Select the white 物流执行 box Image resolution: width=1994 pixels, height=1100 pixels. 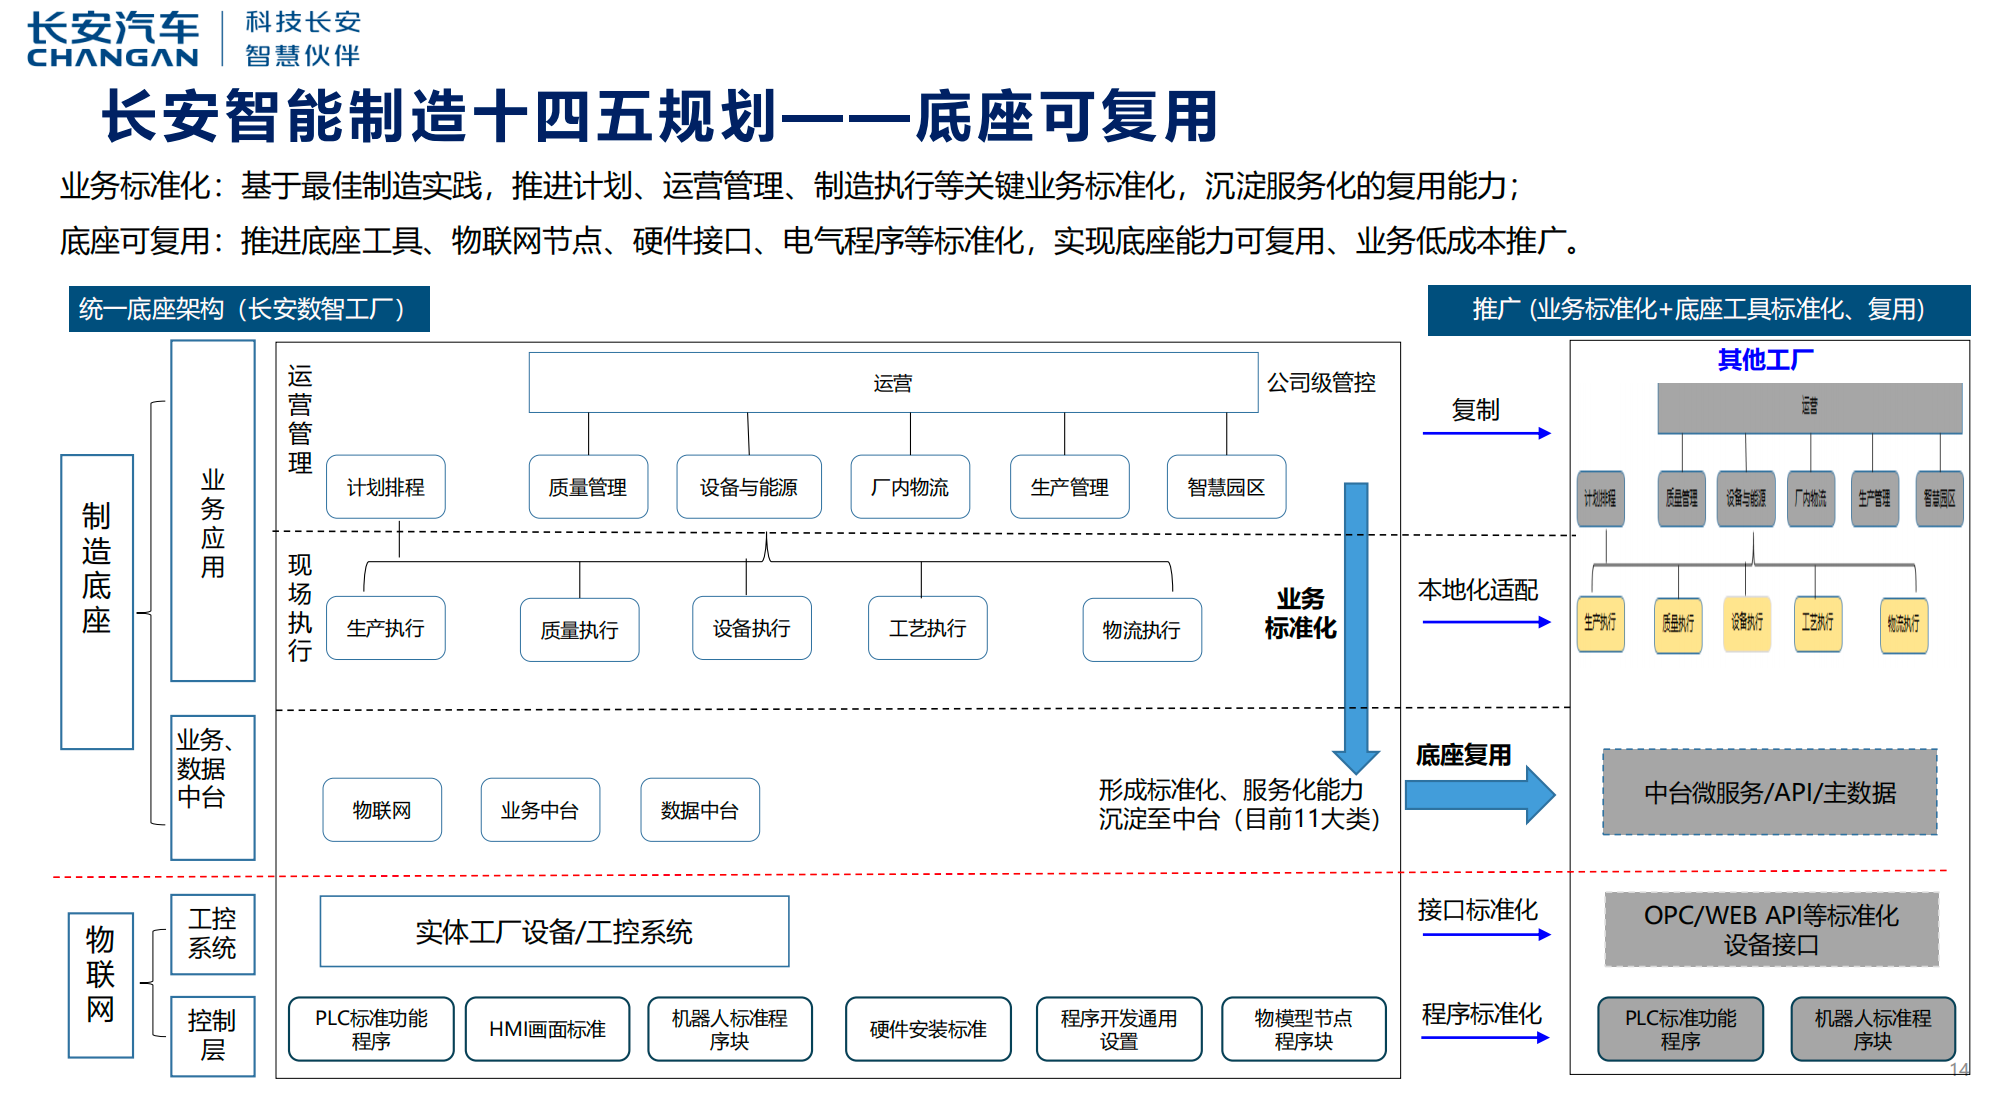(x=1142, y=630)
